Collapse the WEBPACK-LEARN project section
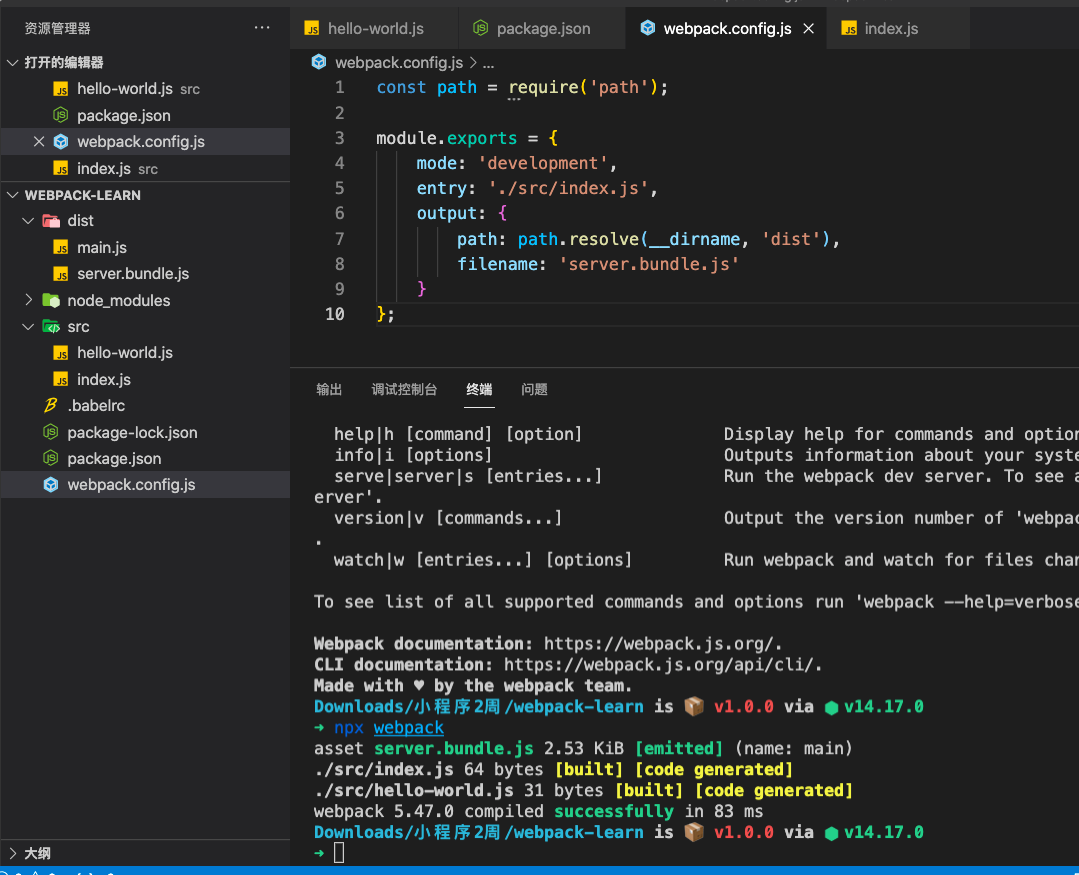 [13, 195]
